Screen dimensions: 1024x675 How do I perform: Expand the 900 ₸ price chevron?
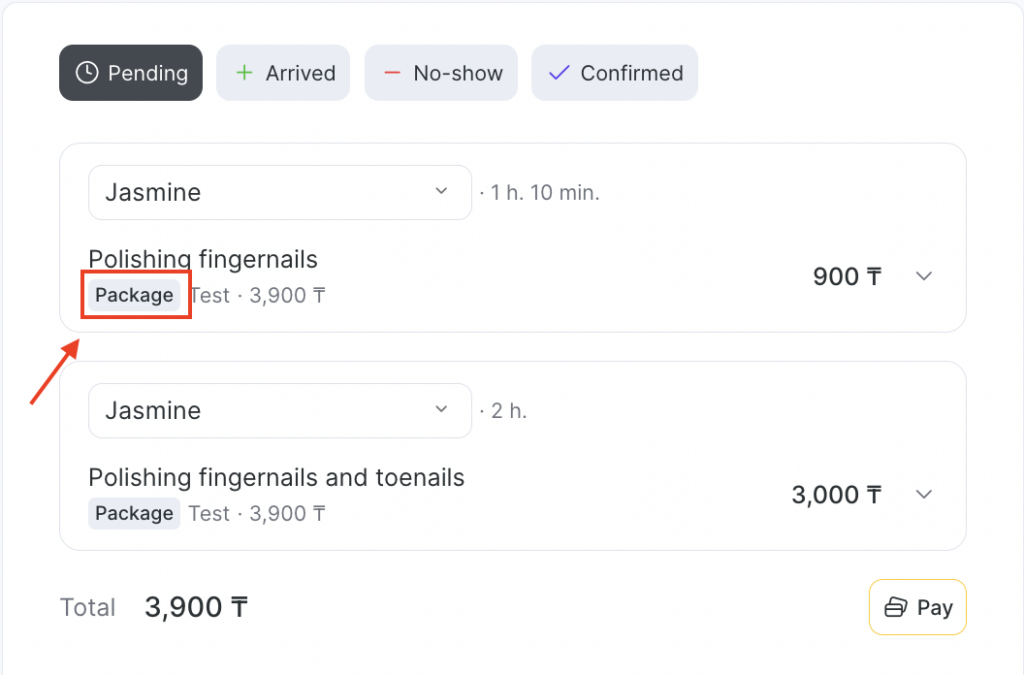click(x=924, y=276)
